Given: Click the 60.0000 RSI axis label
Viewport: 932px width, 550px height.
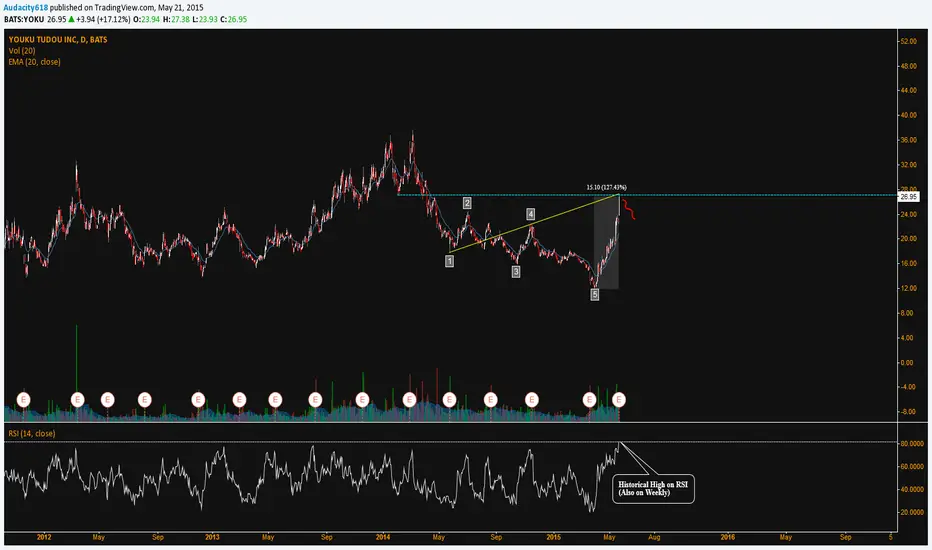Looking at the screenshot, I should [x=912, y=467].
